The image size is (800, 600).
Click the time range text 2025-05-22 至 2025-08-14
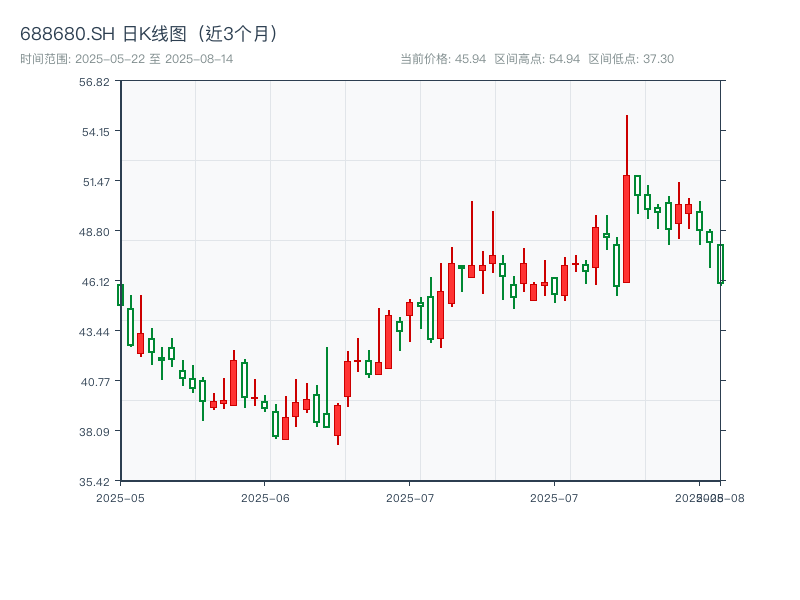[x=126, y=59]
